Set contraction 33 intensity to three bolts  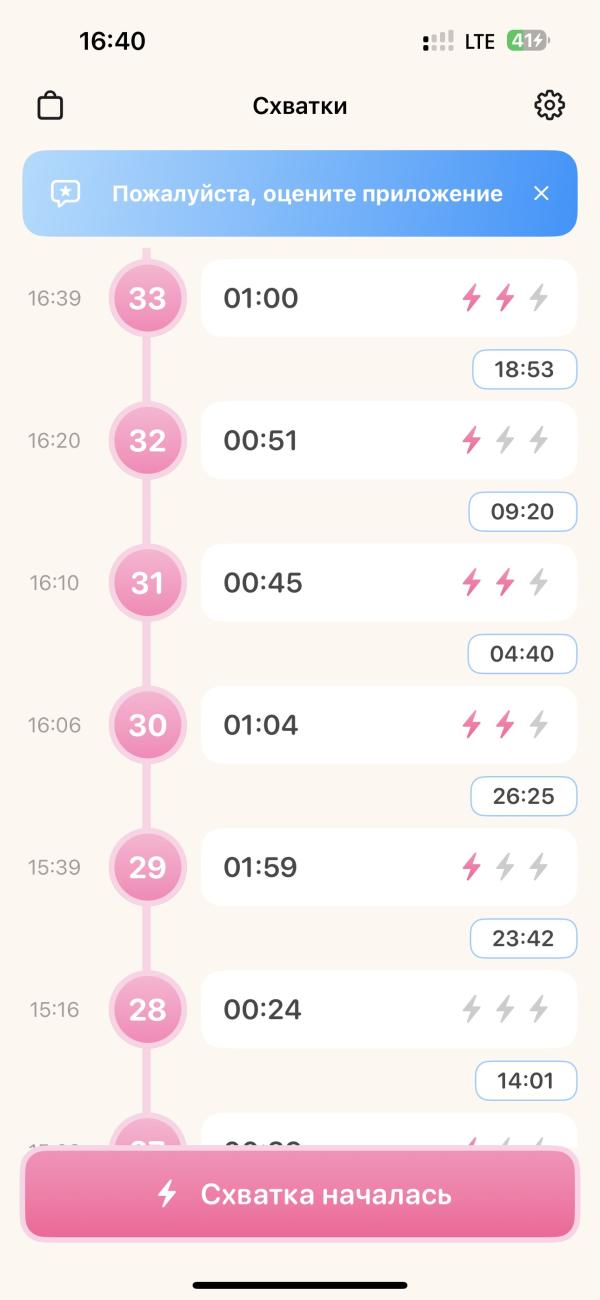(x=538, y=298)
